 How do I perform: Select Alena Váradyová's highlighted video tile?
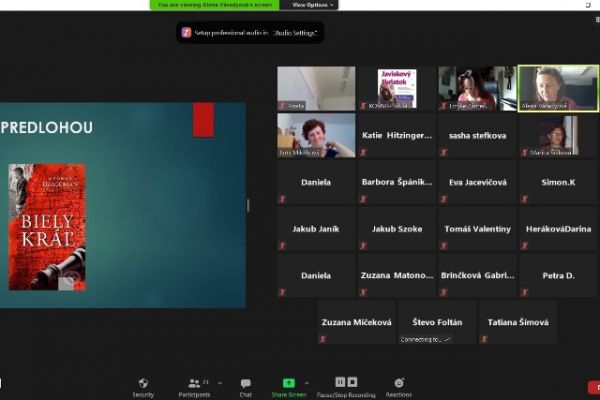pos(557,88)
